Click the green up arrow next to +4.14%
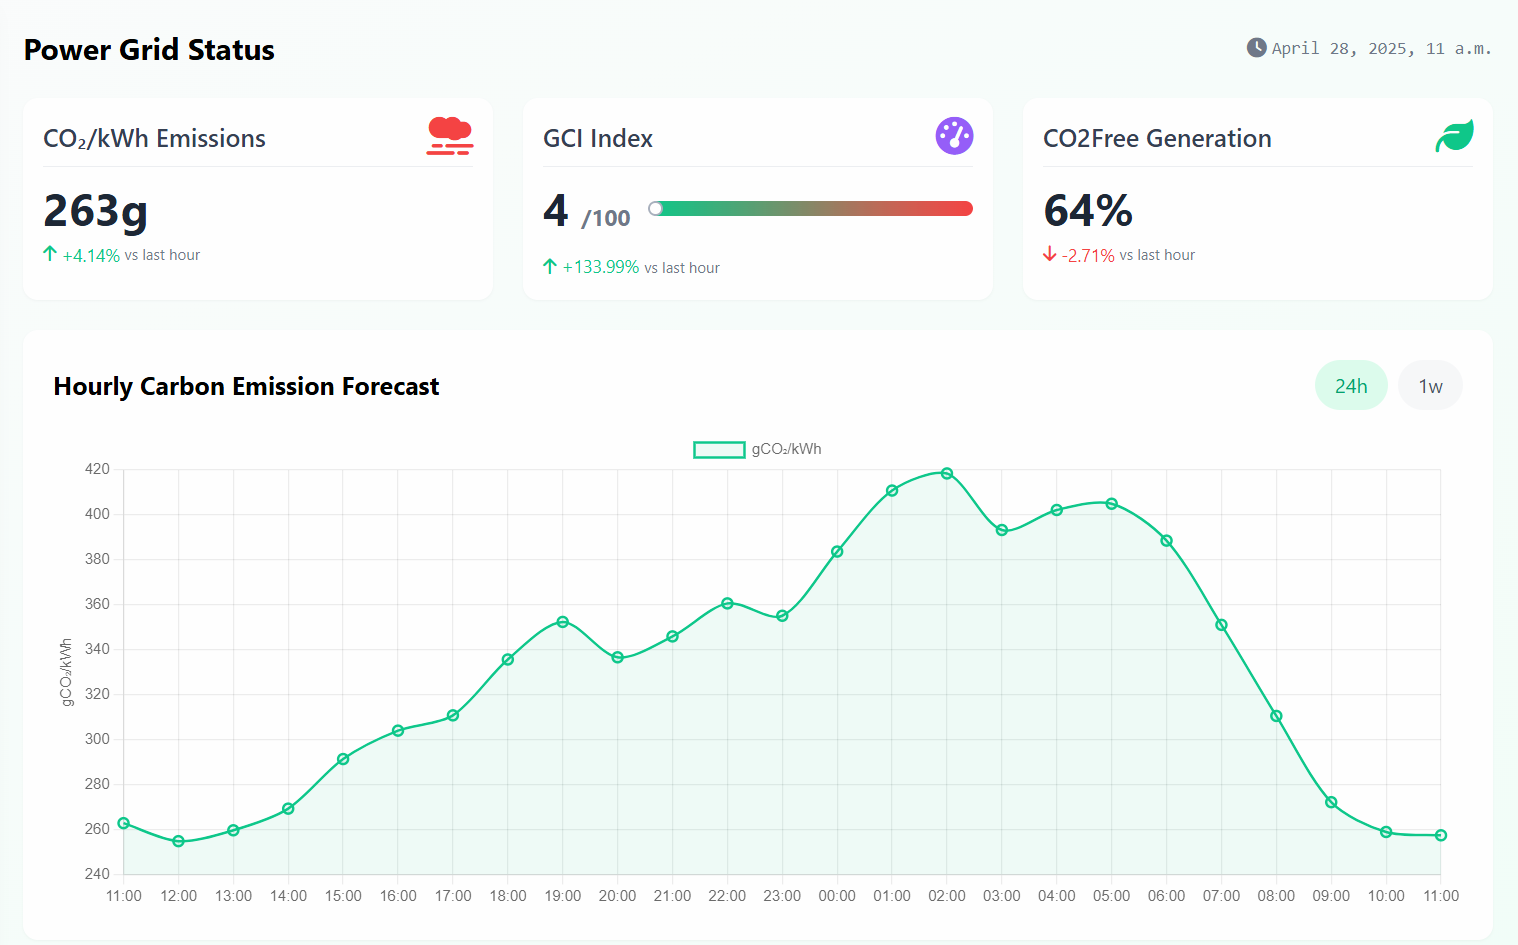Image resolution: width=1518 pixels, height=945 pixels. (x=50, y=254)
